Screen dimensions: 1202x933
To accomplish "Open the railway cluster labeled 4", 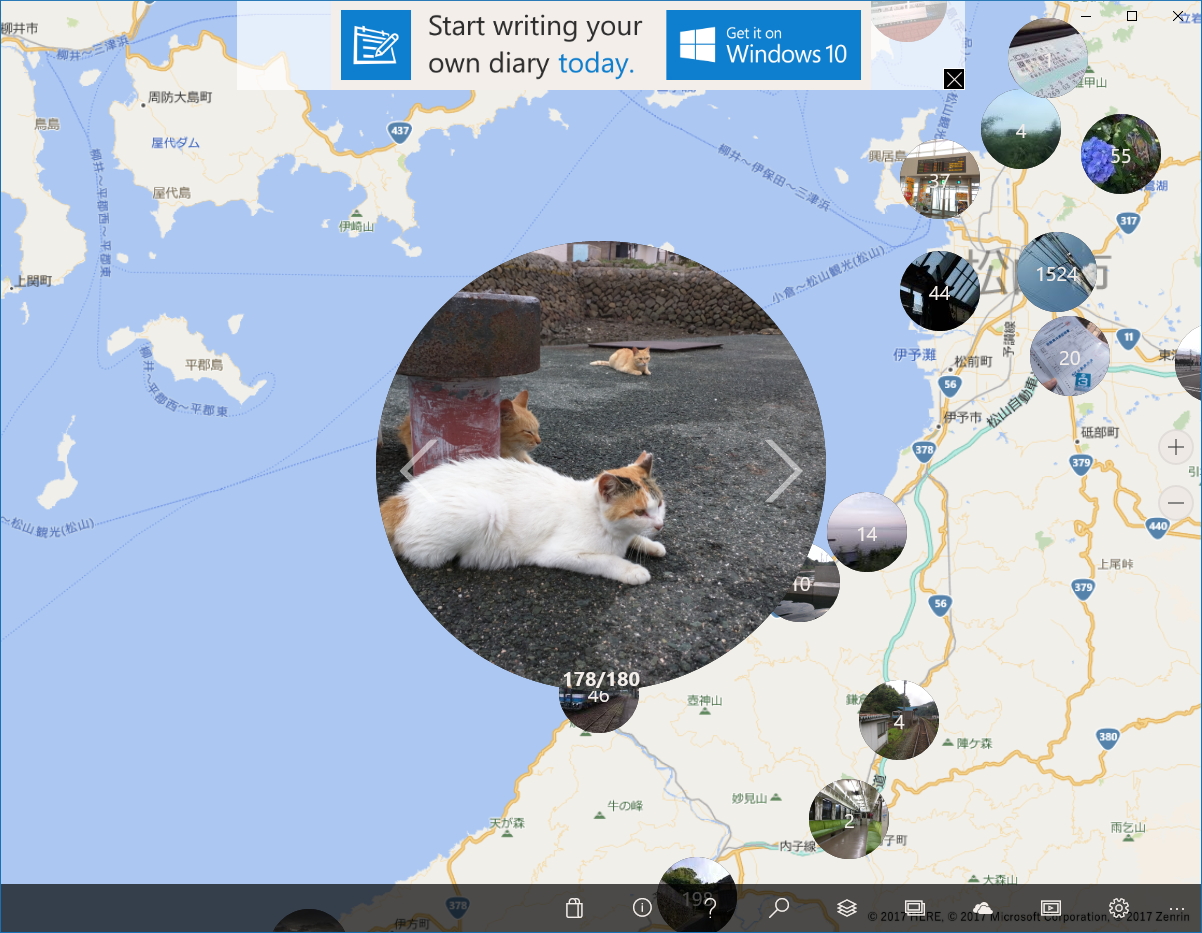I will 898,721.
